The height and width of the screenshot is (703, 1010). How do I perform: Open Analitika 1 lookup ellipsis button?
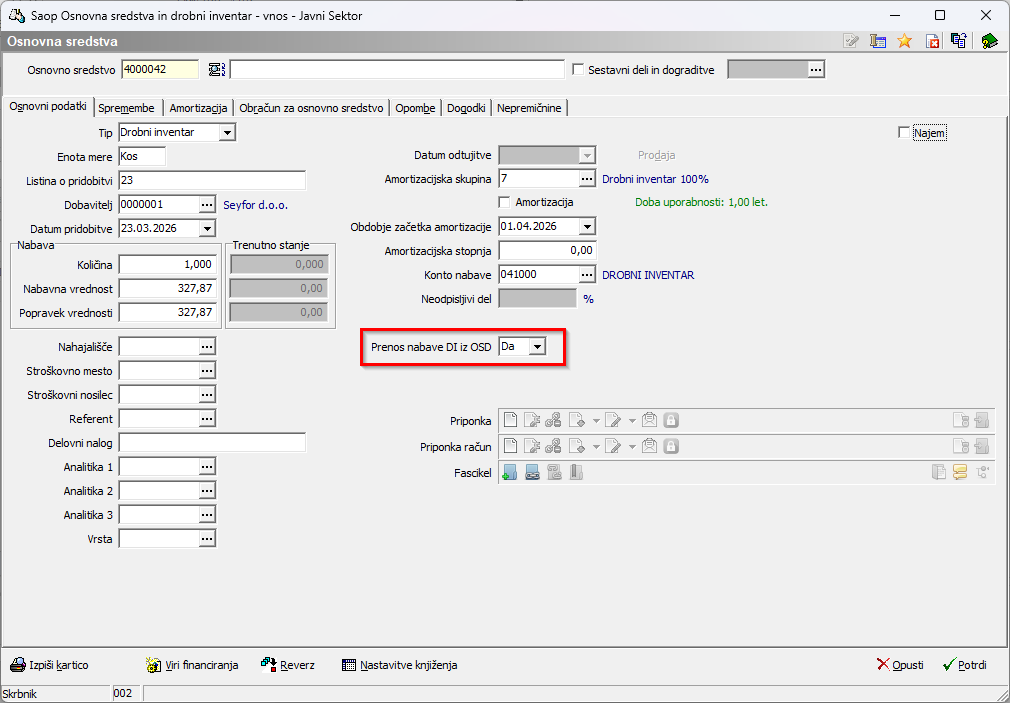coord(207,467)
